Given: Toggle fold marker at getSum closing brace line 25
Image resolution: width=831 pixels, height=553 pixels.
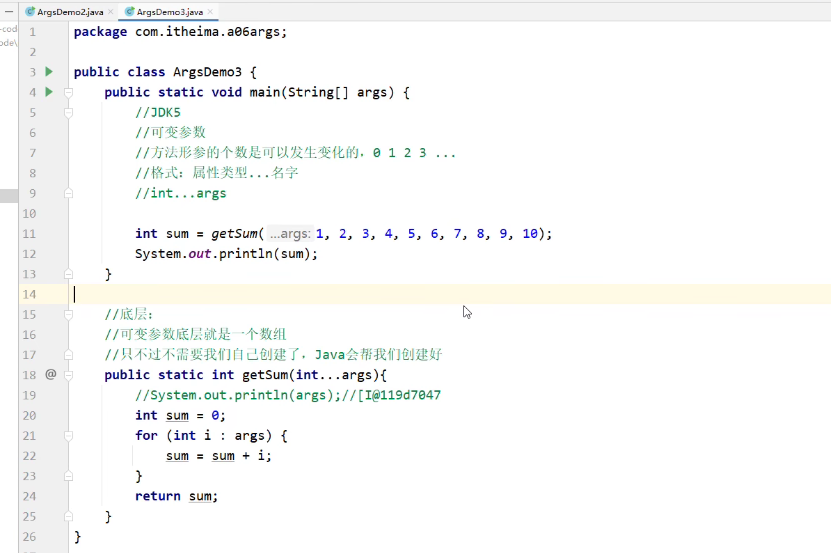Looking at the screenshot, I should [68, 516].
